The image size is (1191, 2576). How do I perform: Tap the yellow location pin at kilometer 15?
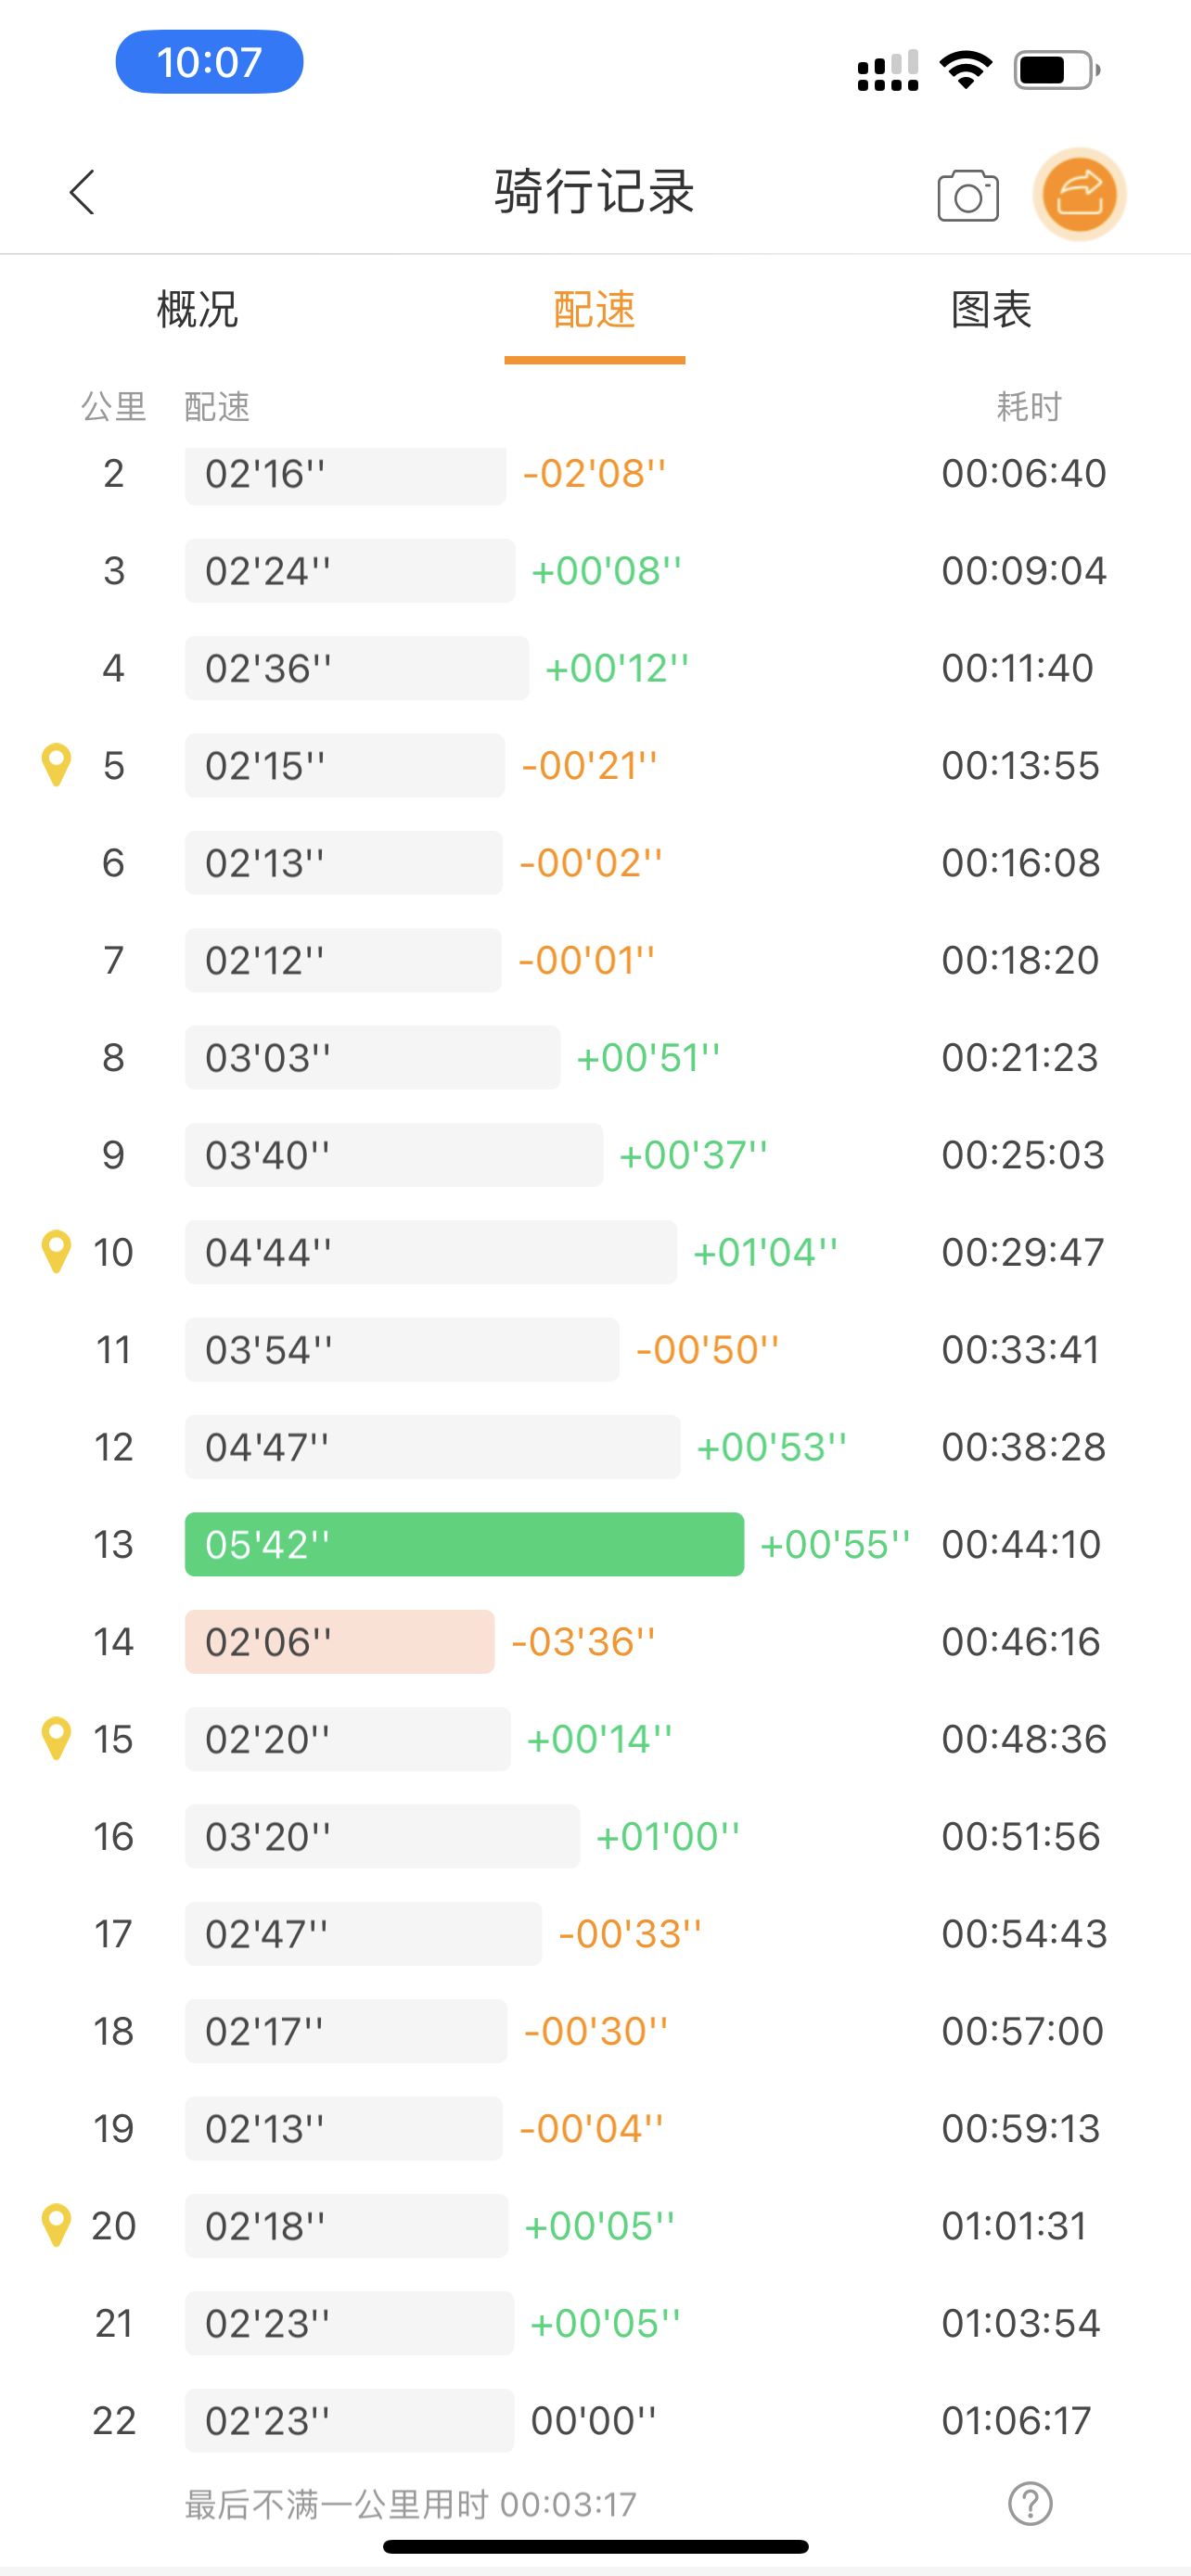coord(56,1739)
